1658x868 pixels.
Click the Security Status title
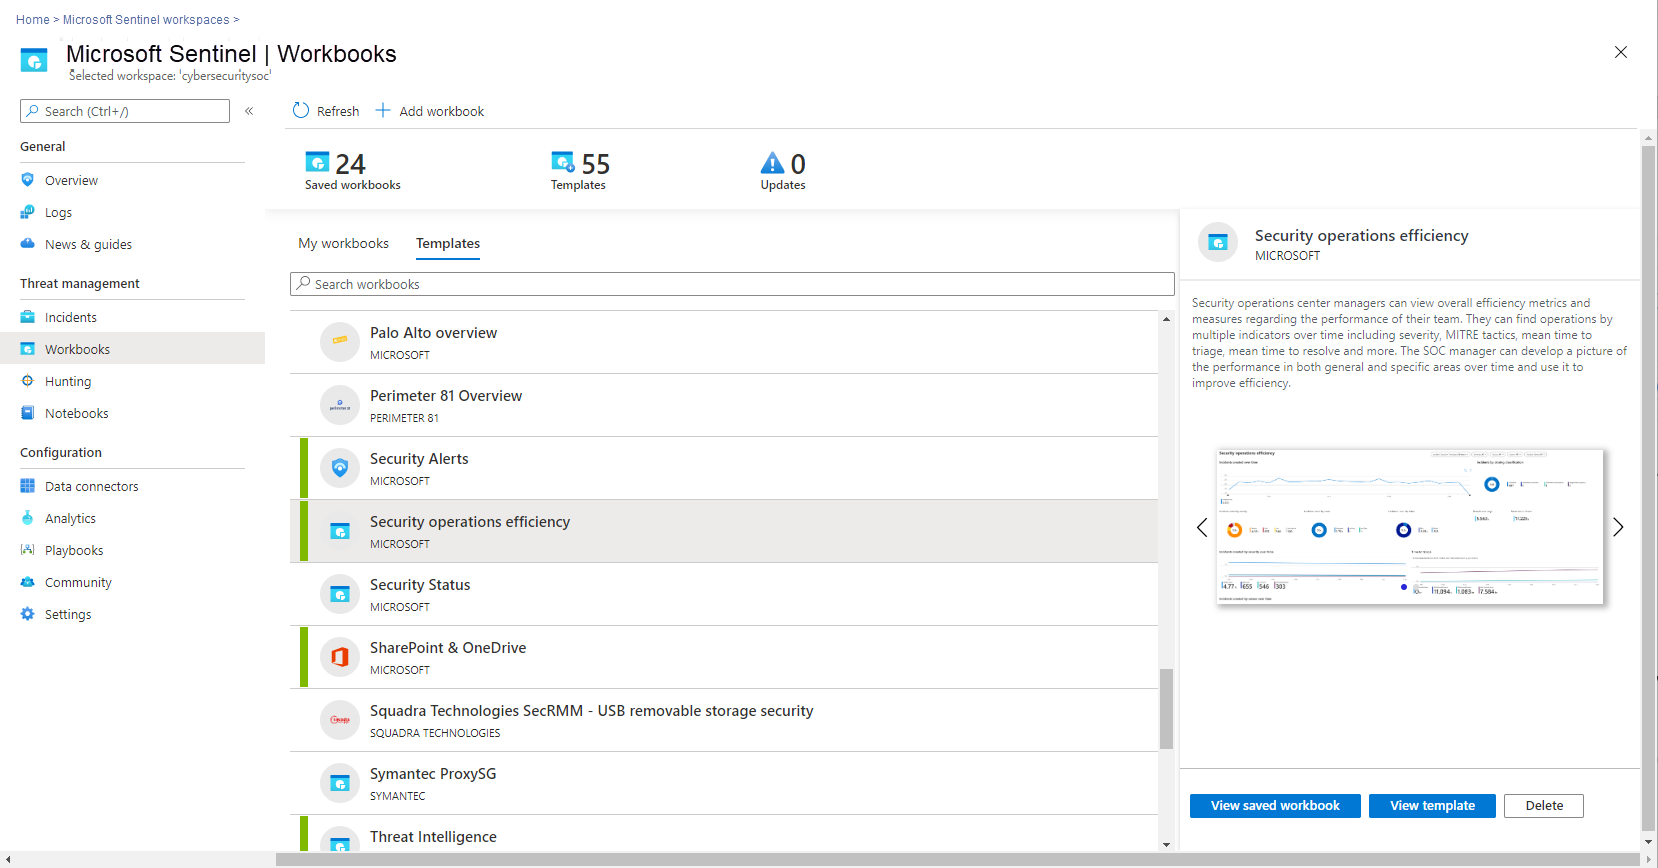pos(420,585)
